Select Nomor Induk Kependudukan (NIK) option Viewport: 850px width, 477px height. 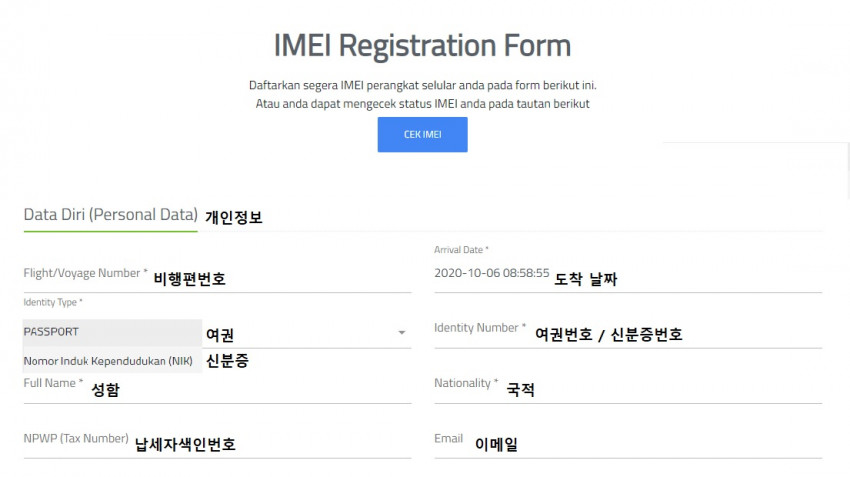[110, 360]
